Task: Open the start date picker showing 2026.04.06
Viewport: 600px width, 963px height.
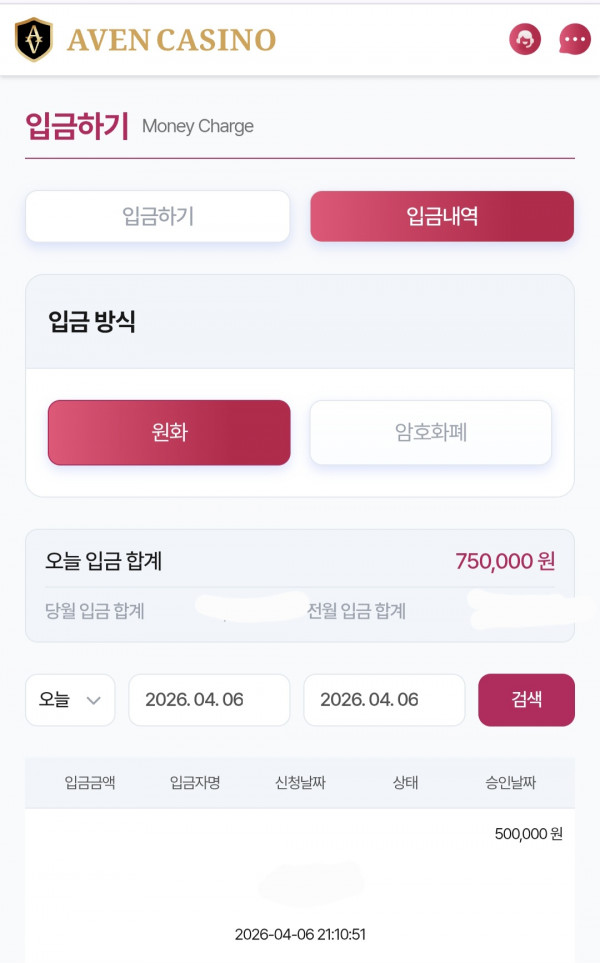Action: tap(209, 700)
